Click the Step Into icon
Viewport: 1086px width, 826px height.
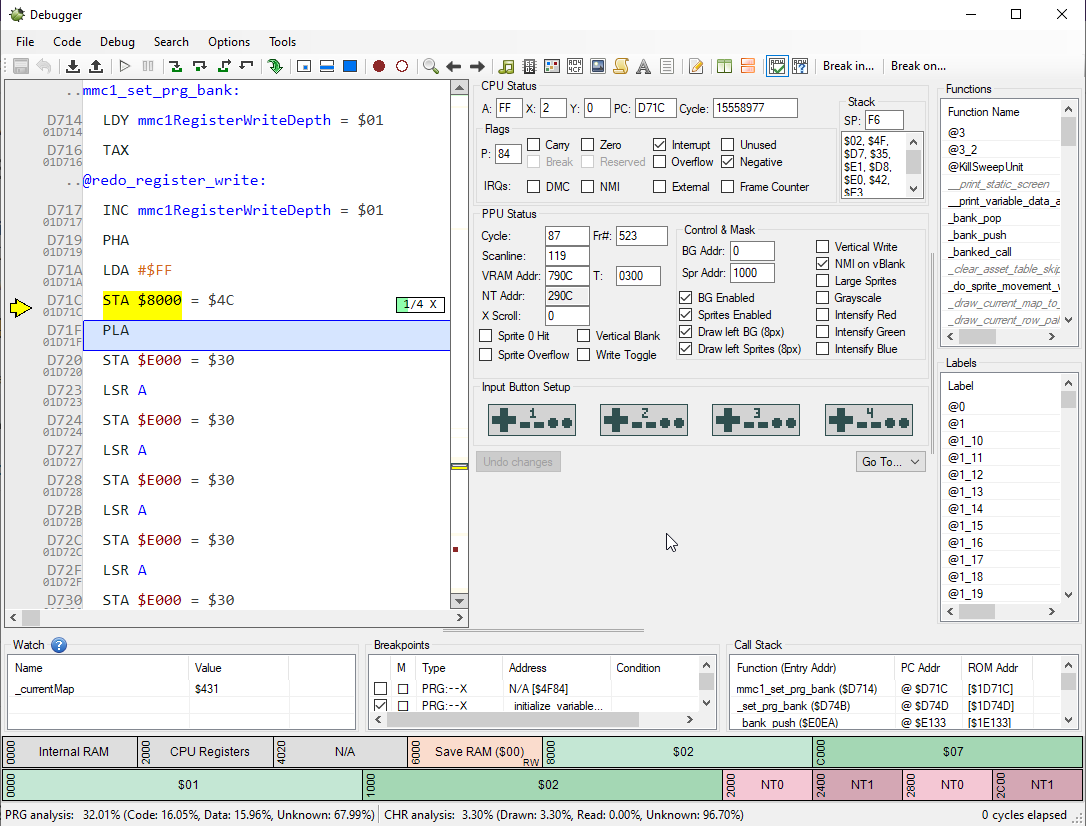176,66
